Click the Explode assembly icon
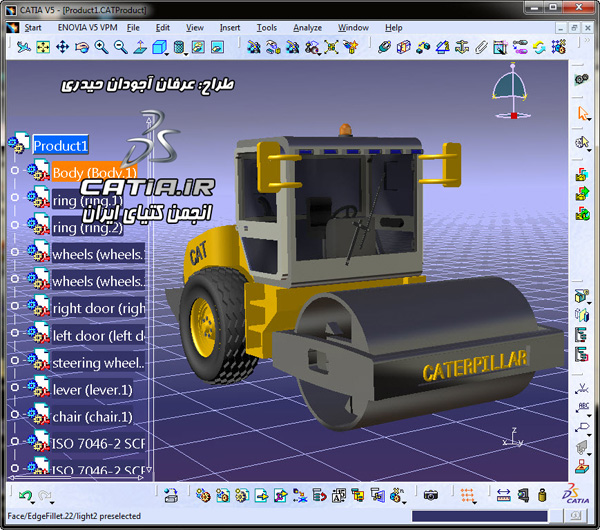Screen dimensions: 600x530 point(331,47)
